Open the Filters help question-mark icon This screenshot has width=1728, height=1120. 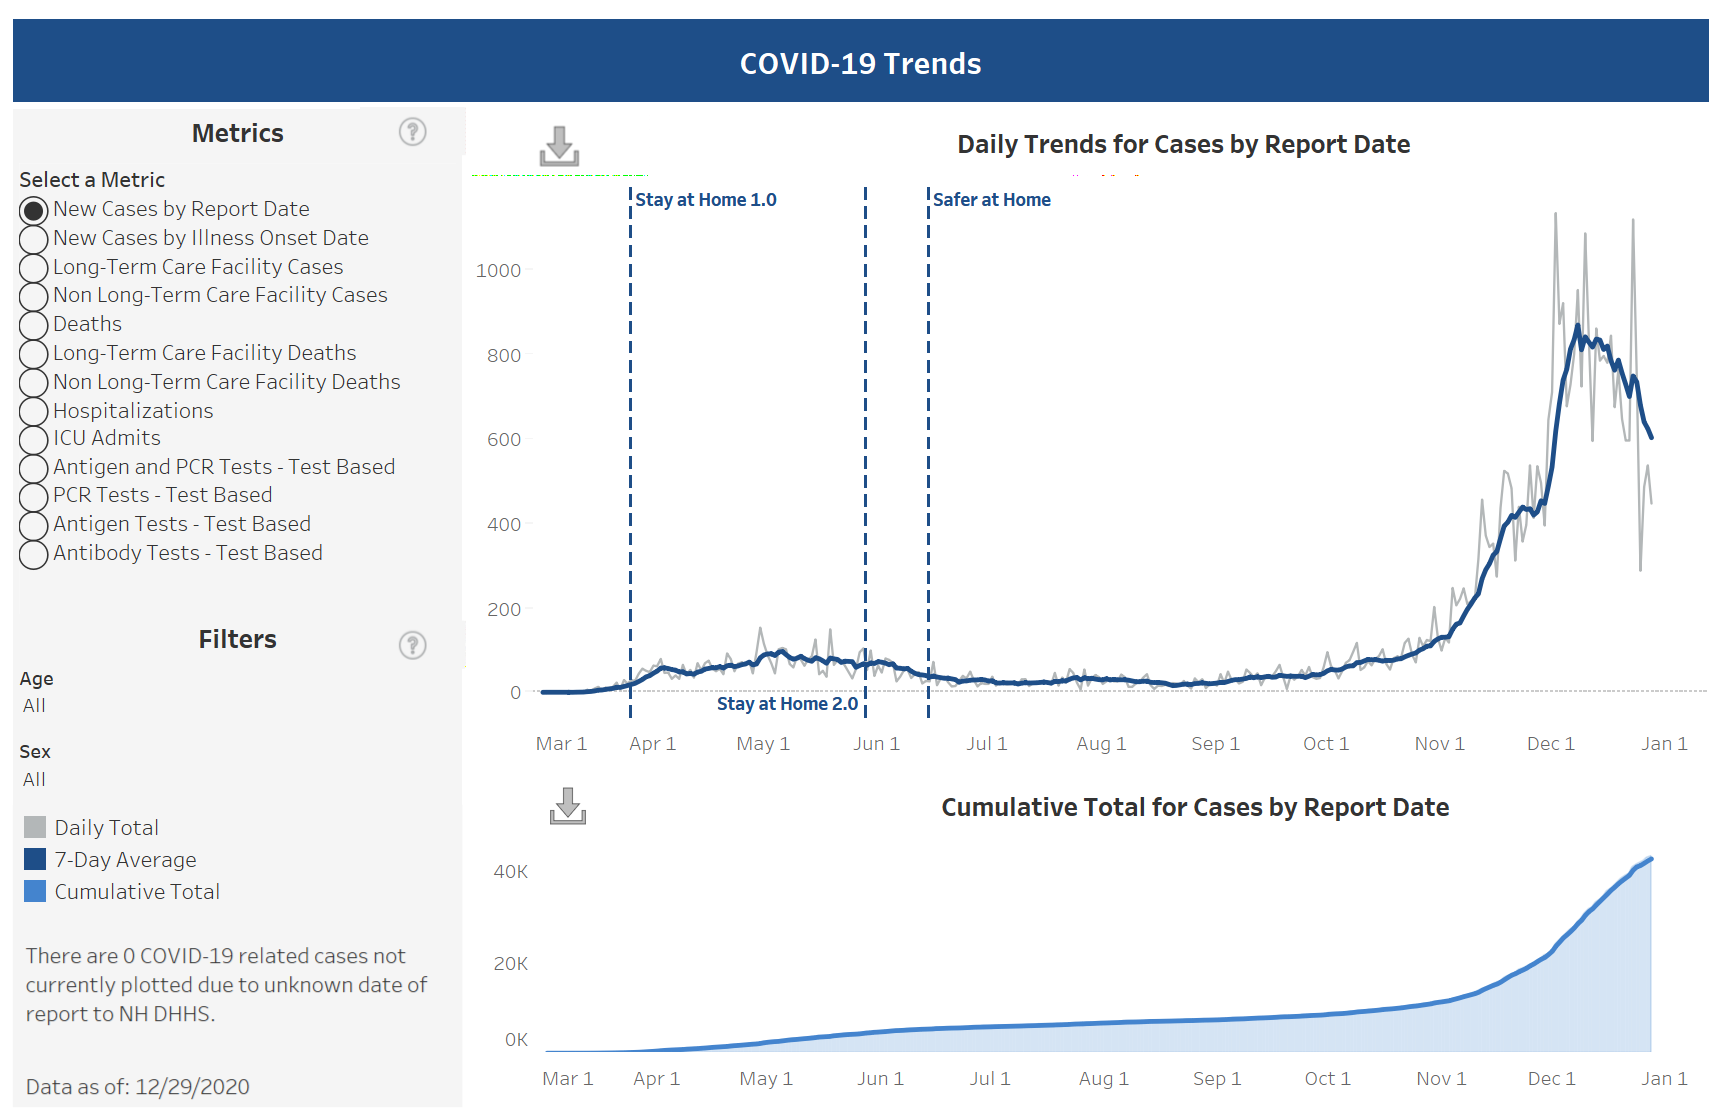point(412,645)
